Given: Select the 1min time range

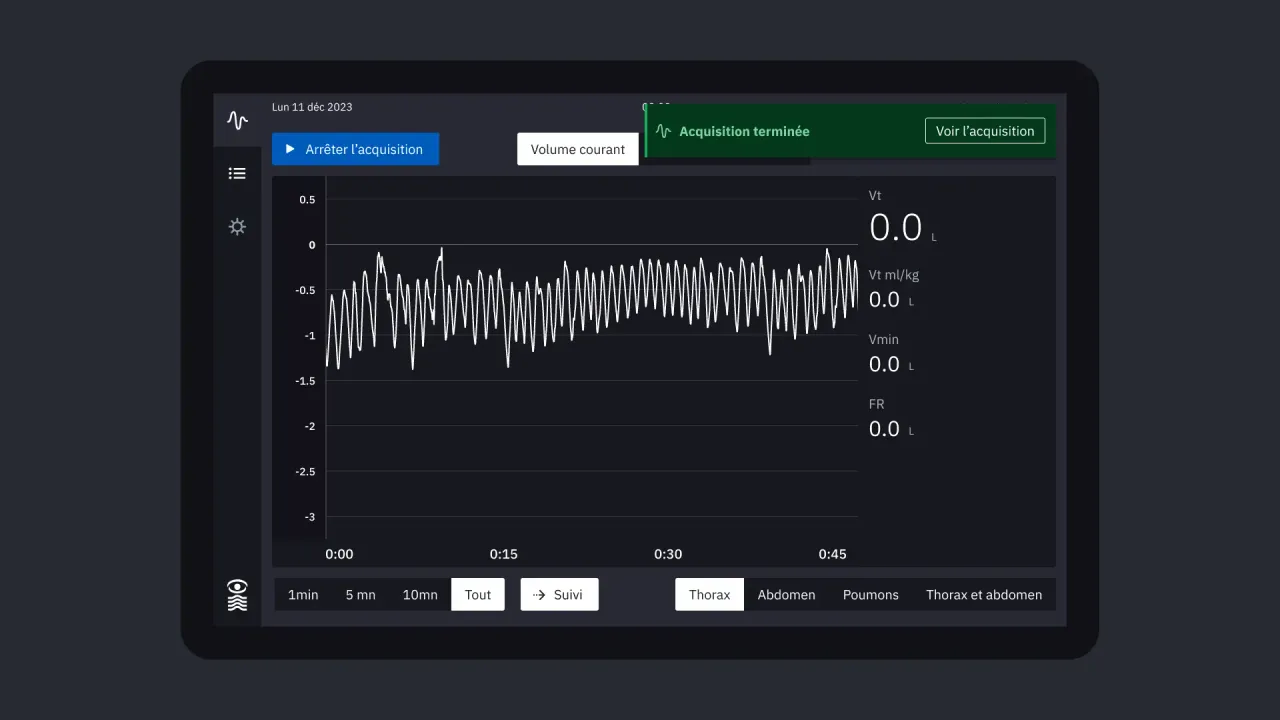Looking at the screenshot, I should tap(303, 595).
